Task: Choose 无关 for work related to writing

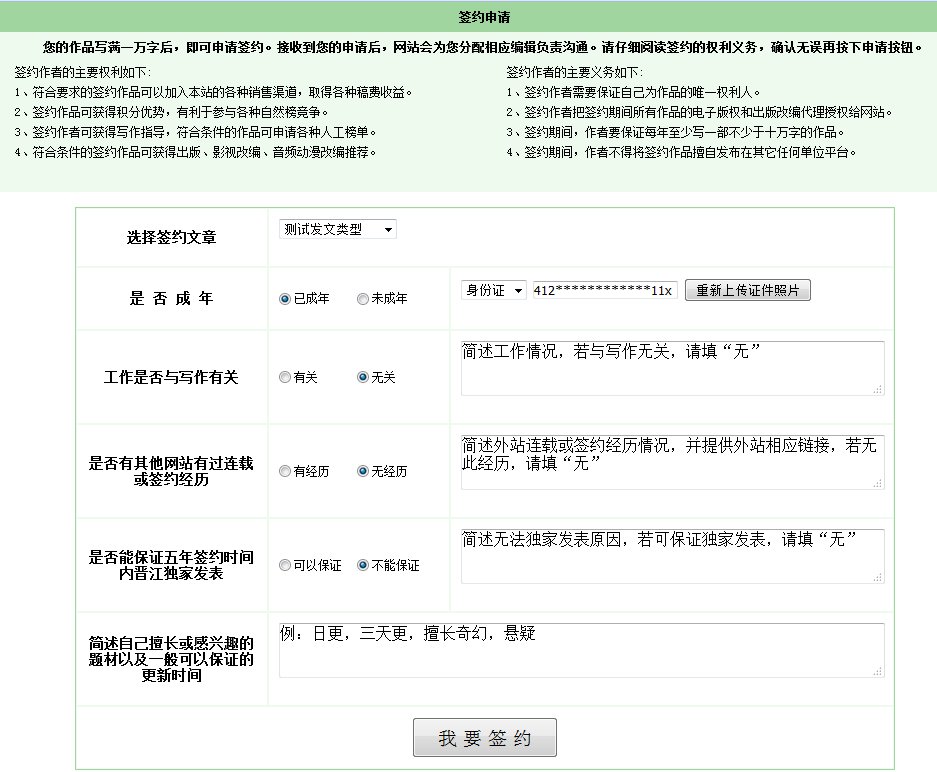Action: tap(361, 377)
